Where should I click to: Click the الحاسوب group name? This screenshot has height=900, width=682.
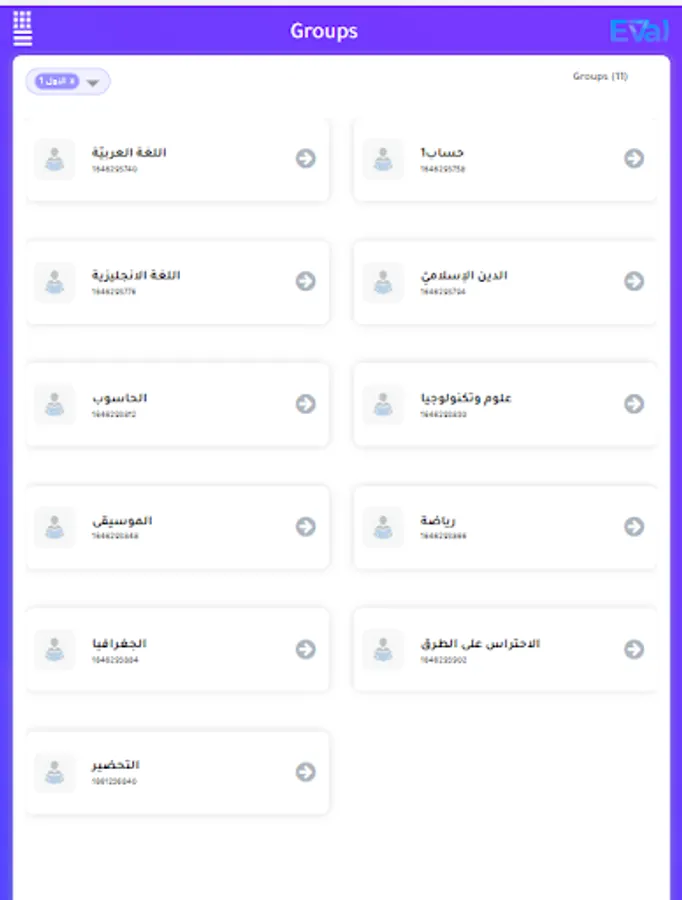tap(119, 398)
